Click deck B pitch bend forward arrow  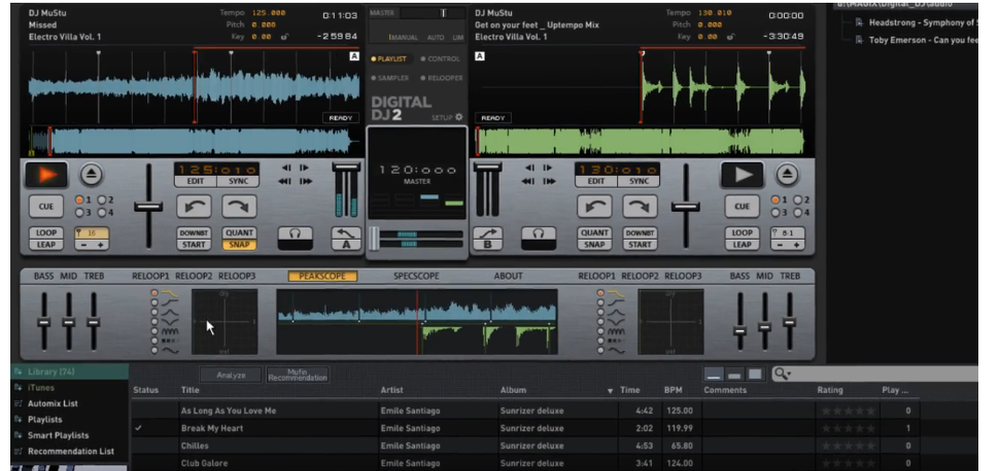coord(640,207)
